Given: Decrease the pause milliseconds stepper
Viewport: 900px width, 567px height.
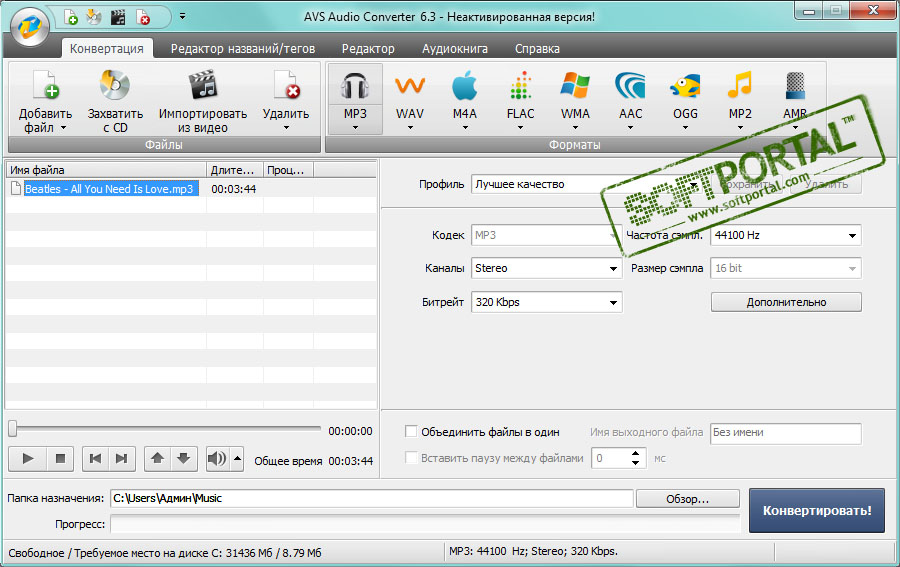Looking at the screenshot, I should coord(635,463).
